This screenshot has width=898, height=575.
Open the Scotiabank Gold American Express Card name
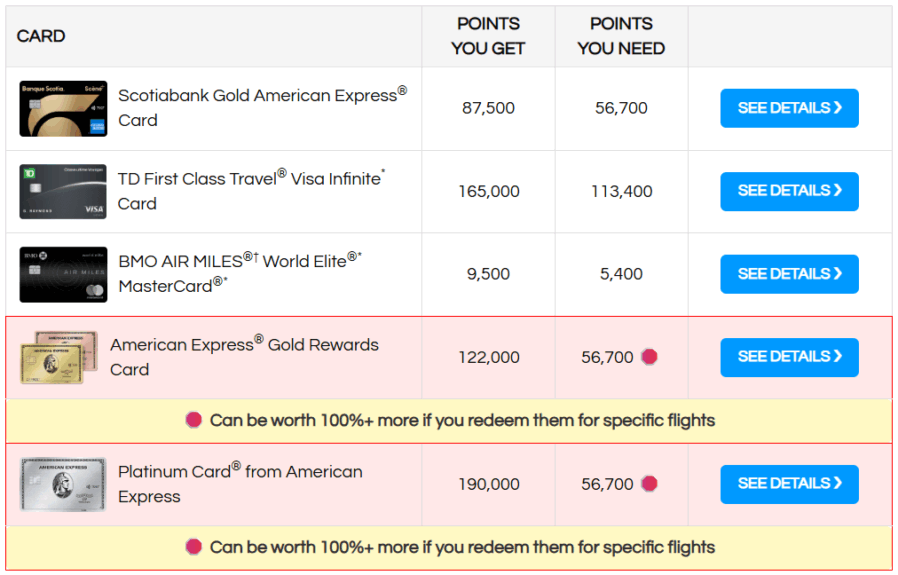262,107
